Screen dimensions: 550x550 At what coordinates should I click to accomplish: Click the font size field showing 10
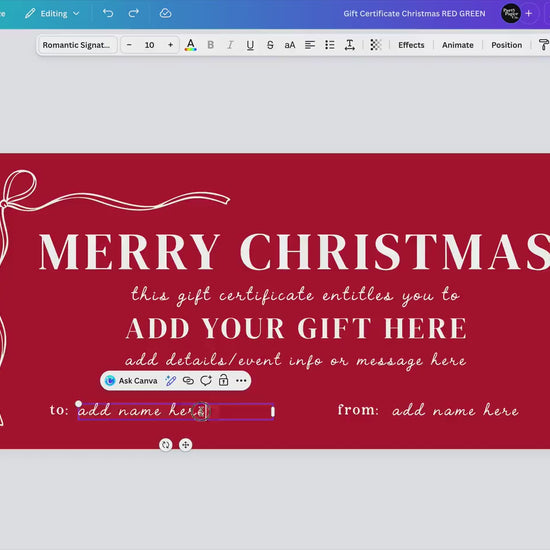tap(149, 45)
